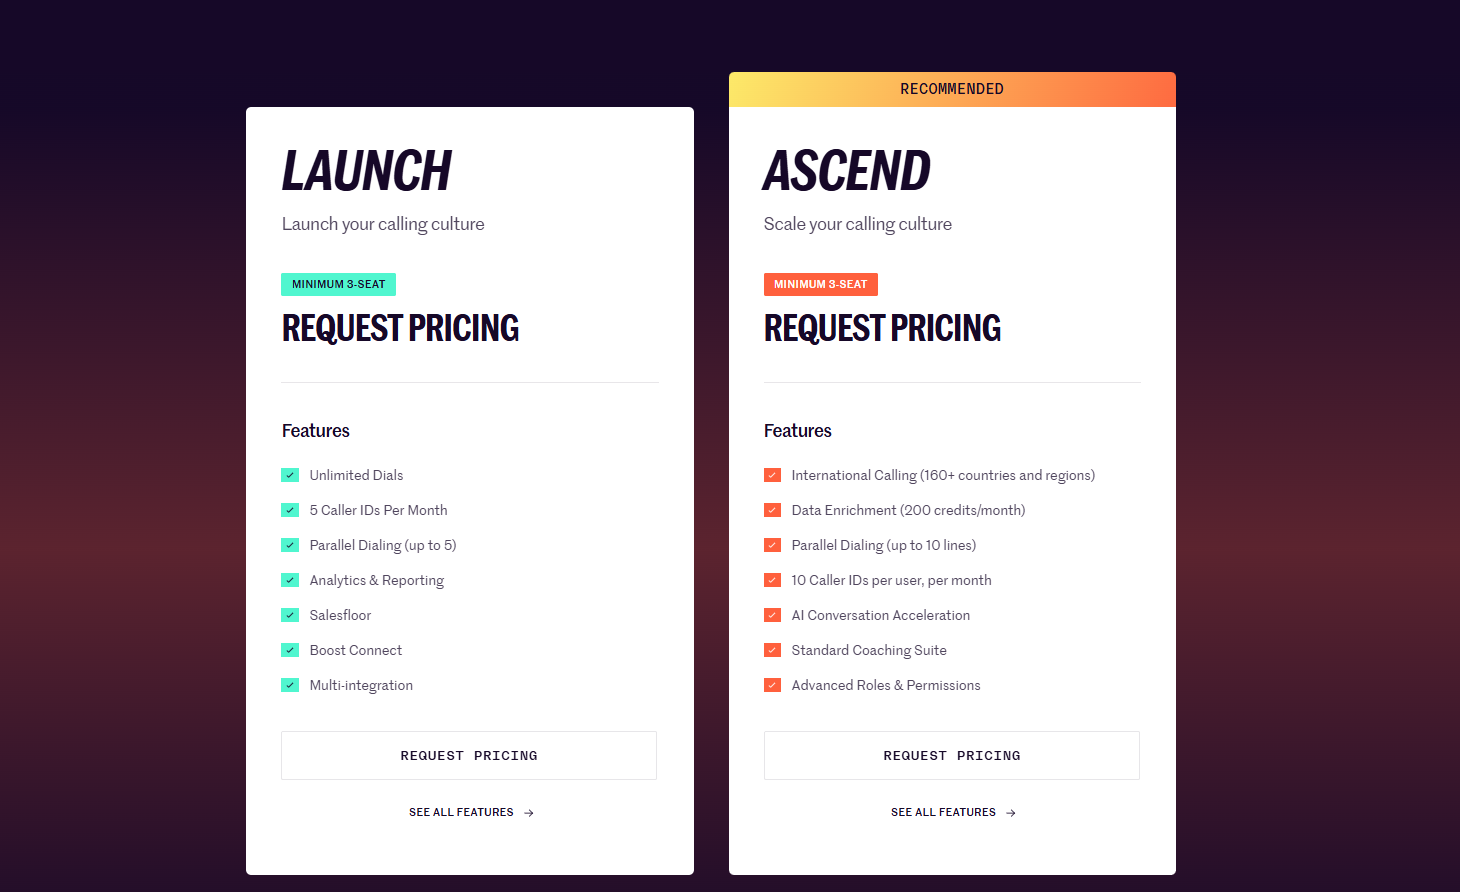Select the check icon beside International Calling

click(x=772, y=475)
